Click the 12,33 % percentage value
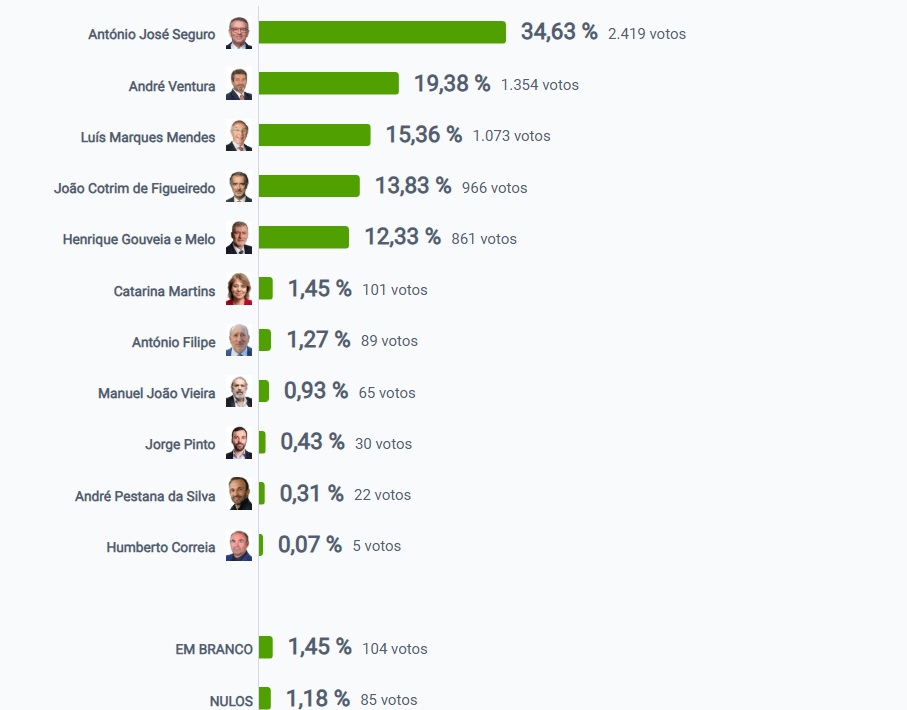907x710 pixels. click(x=402, y=237)
